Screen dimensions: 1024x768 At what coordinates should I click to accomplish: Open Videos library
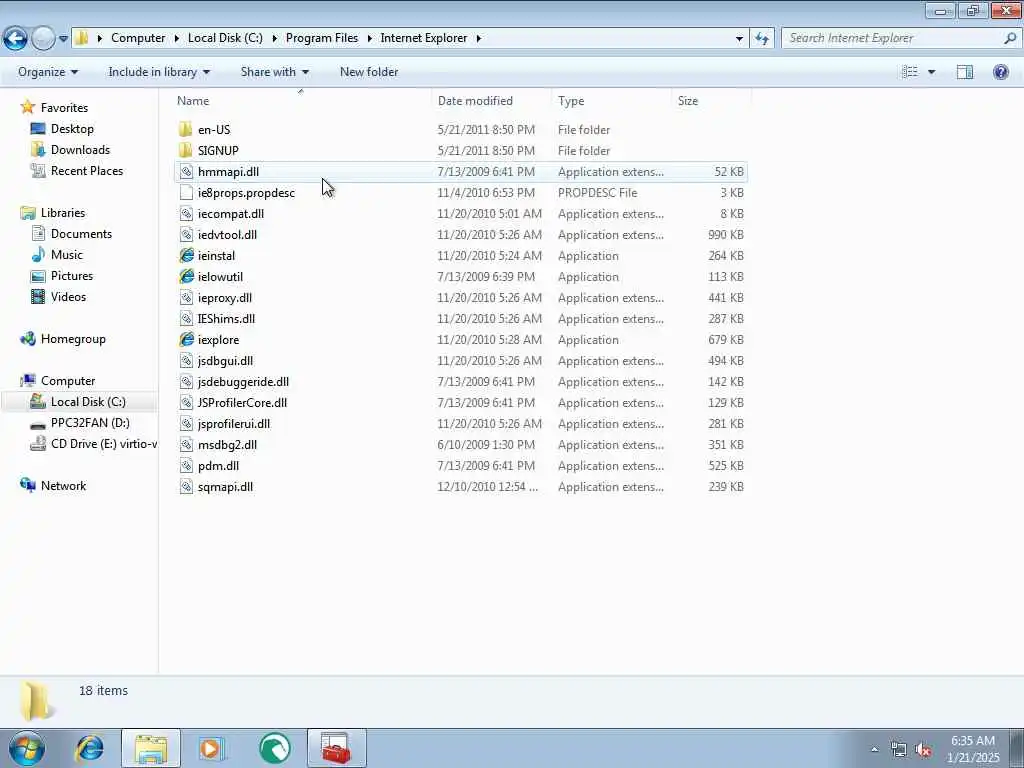click(x=68, y=296)
